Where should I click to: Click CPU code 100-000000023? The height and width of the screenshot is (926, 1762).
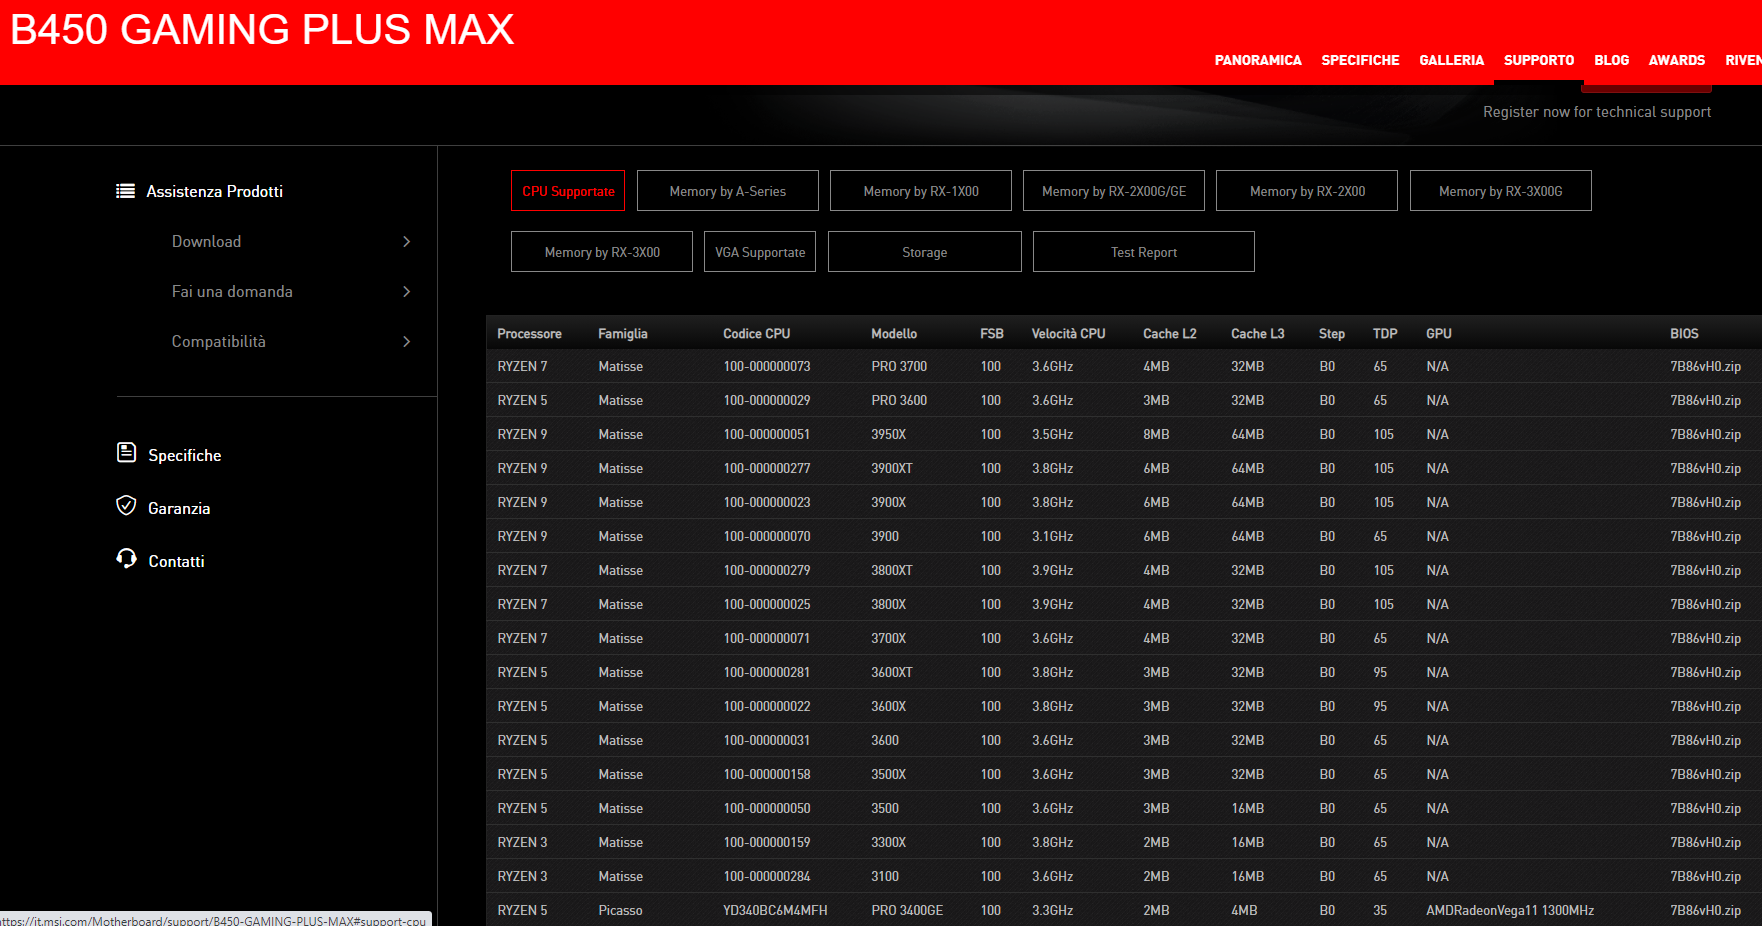tap(767, 502)
